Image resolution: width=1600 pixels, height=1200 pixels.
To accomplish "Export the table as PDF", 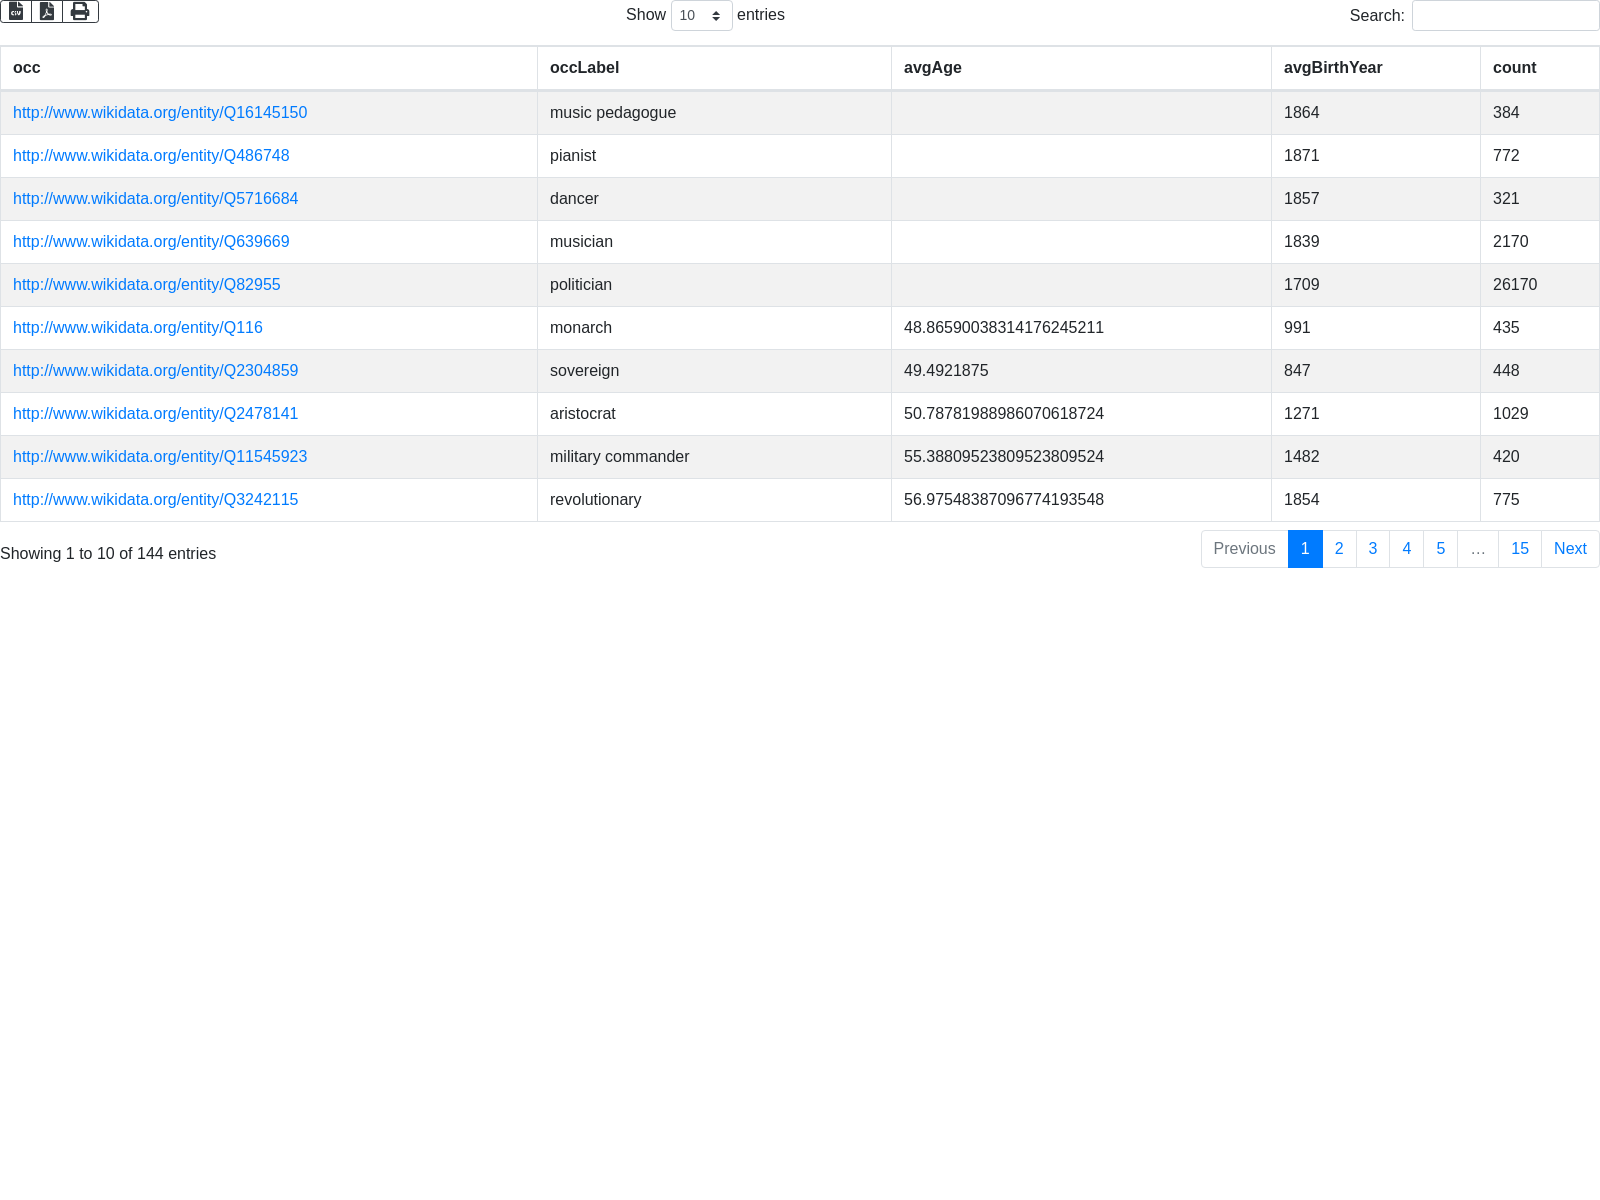I will pos(47,11).
